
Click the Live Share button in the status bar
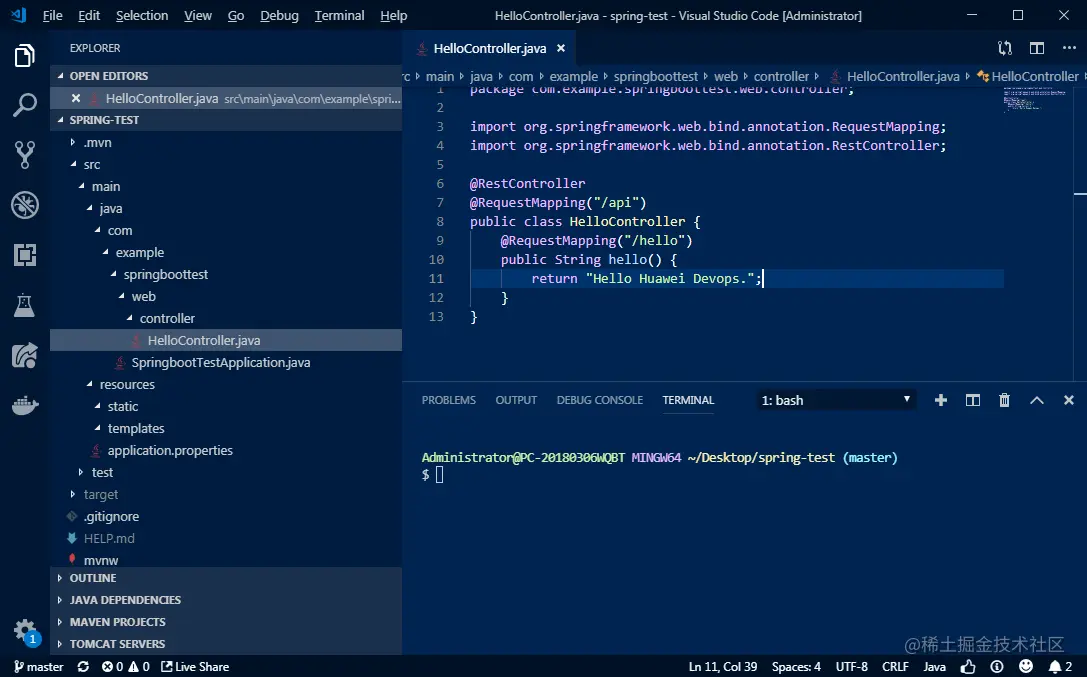point(195,666)
